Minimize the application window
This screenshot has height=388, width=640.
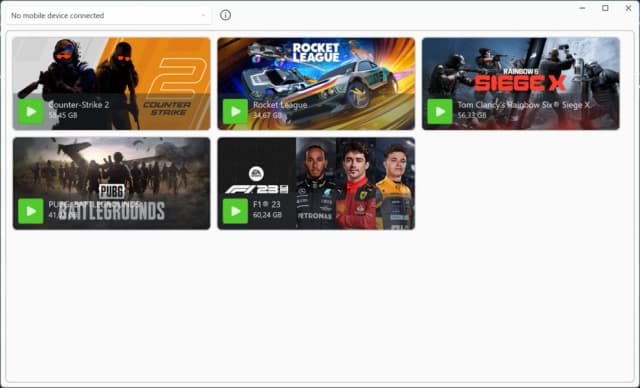coord(582,8)
